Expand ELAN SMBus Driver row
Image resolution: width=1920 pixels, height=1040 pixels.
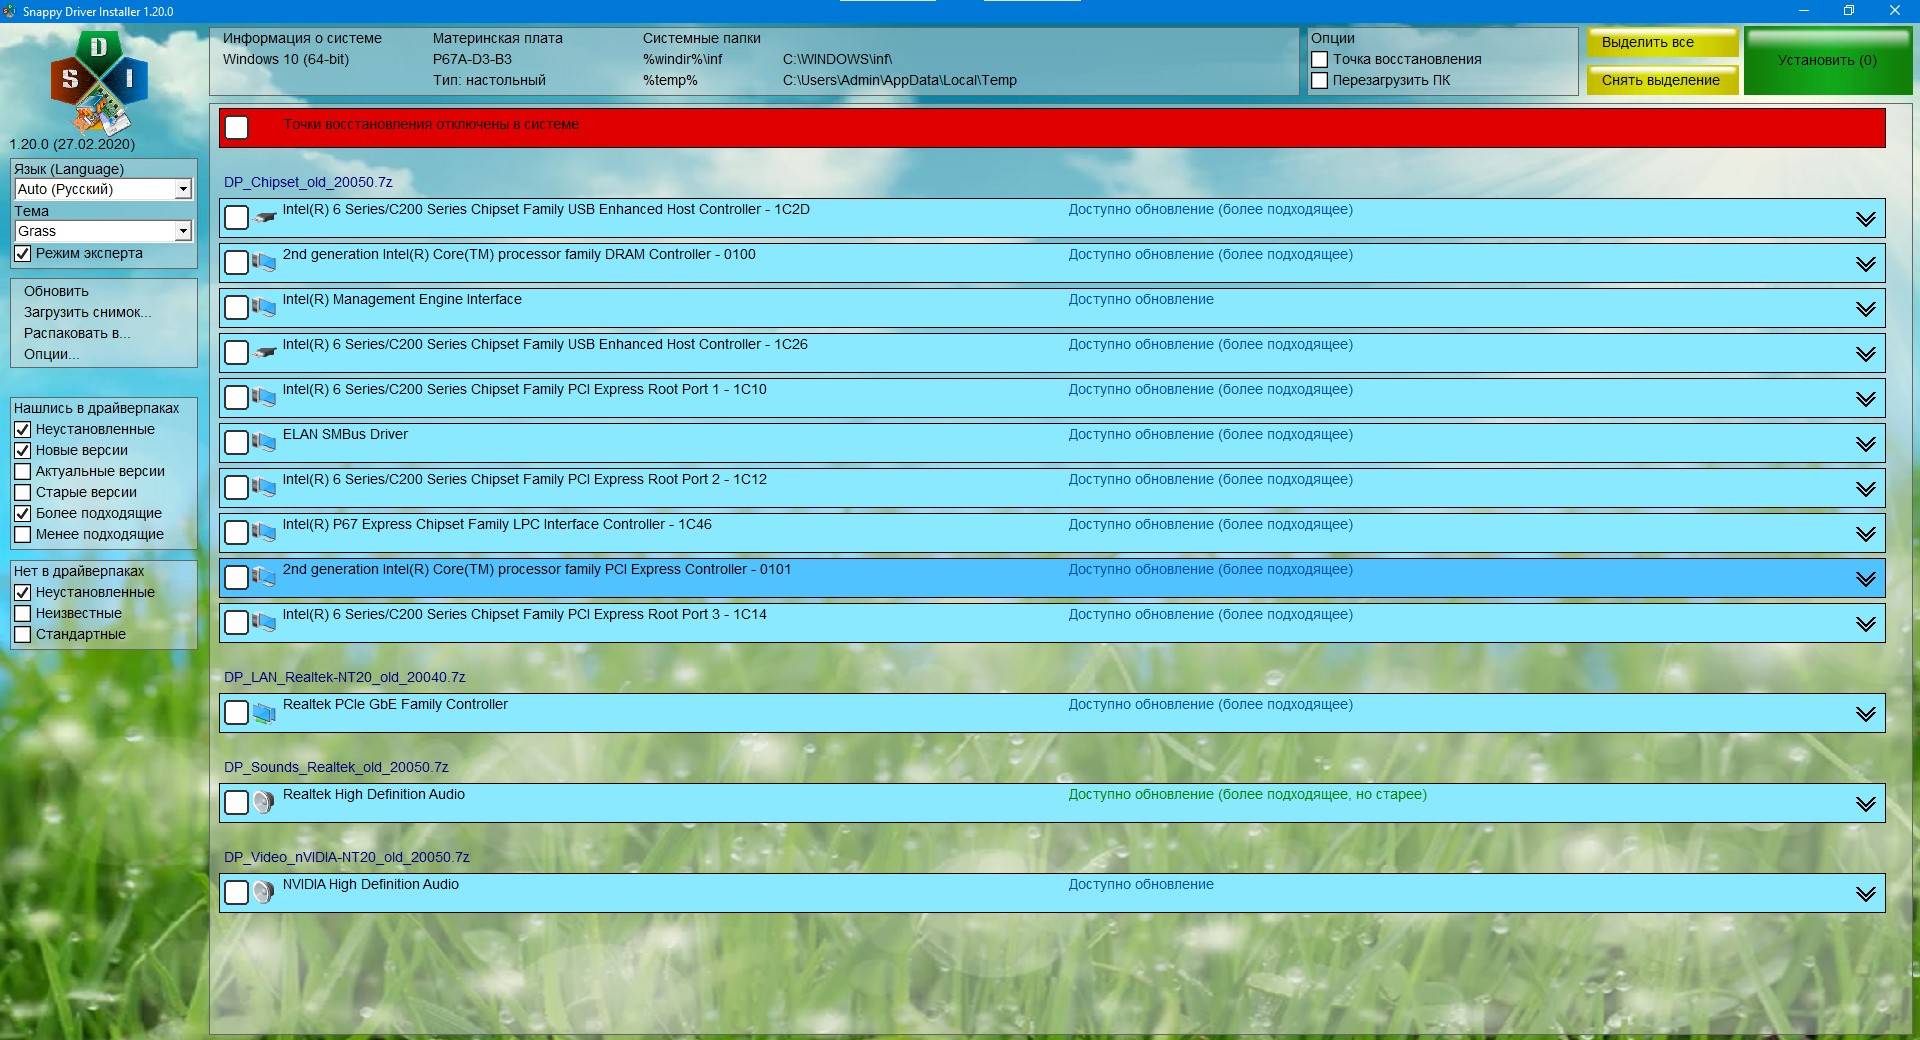(x=1865, y=444)
